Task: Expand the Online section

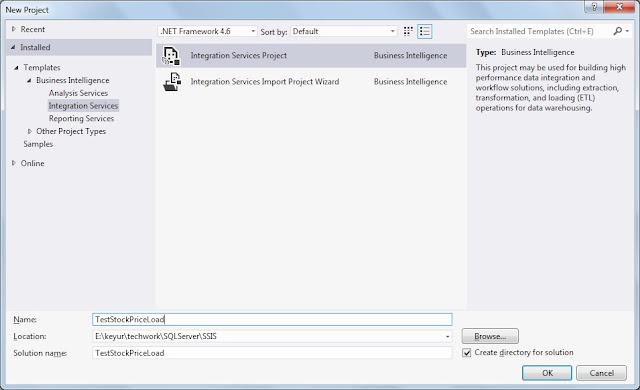Action: tap(13, 163)
